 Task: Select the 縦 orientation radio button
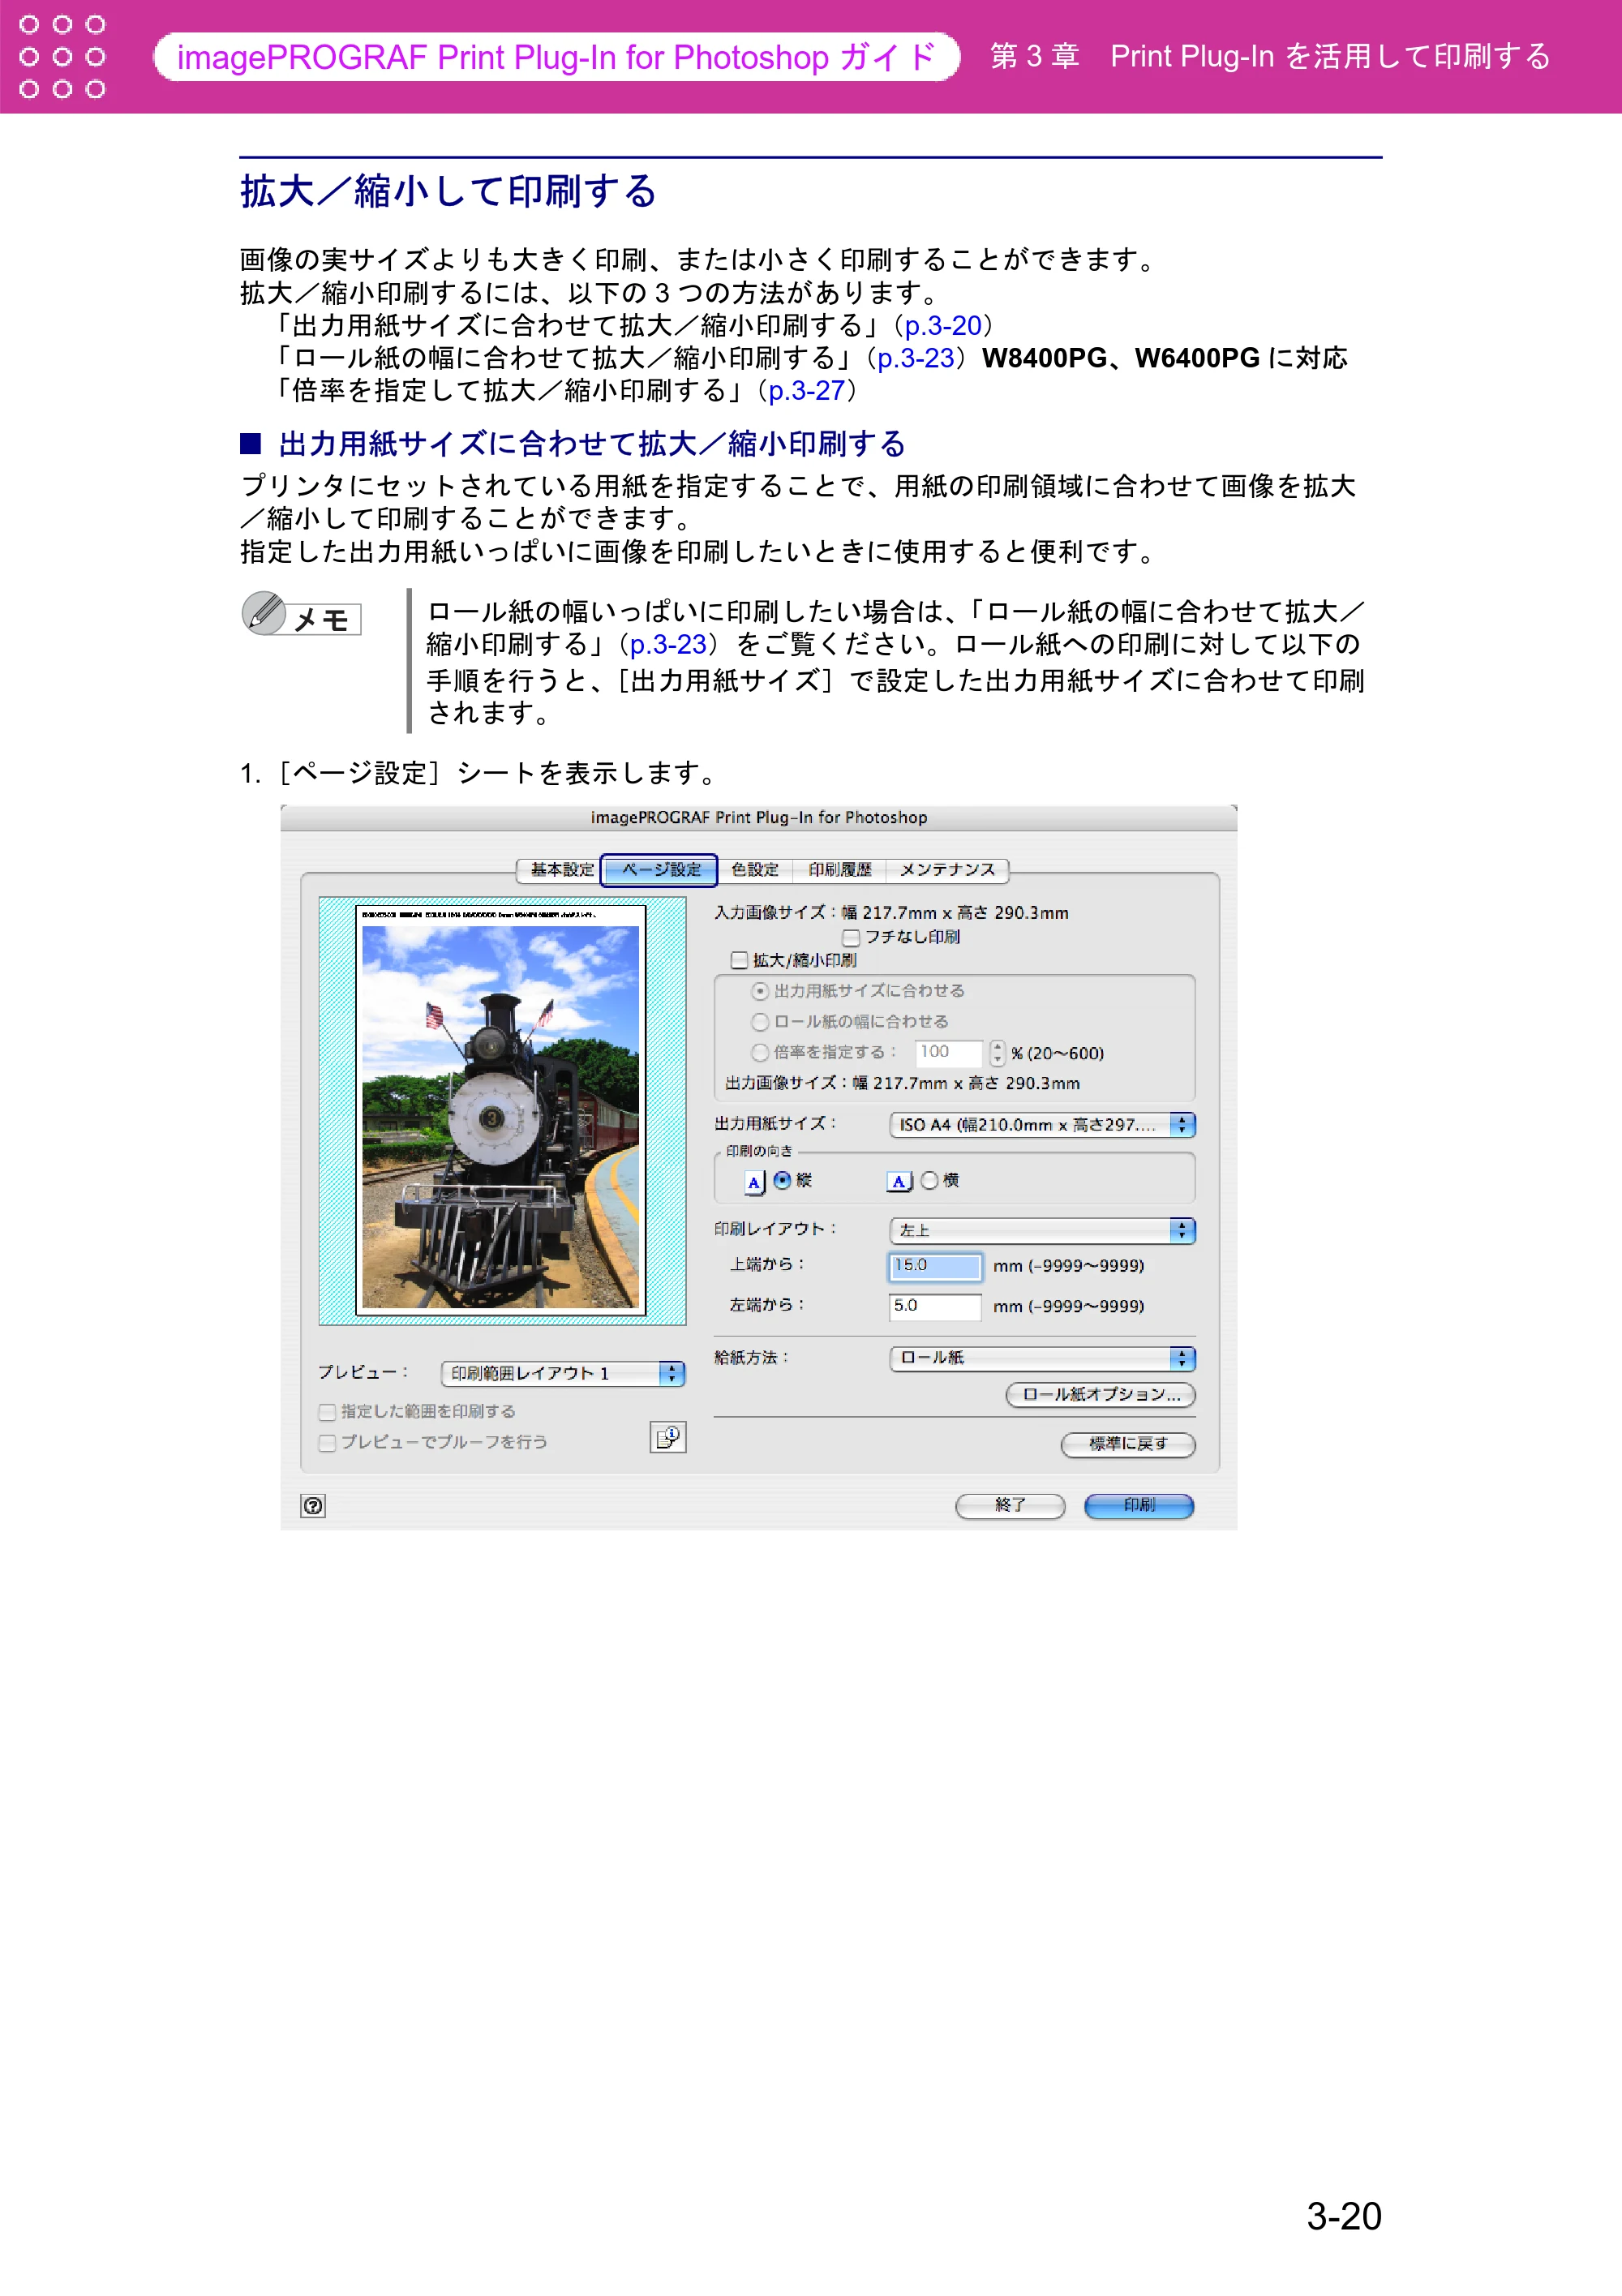[x=783, y=1180]
